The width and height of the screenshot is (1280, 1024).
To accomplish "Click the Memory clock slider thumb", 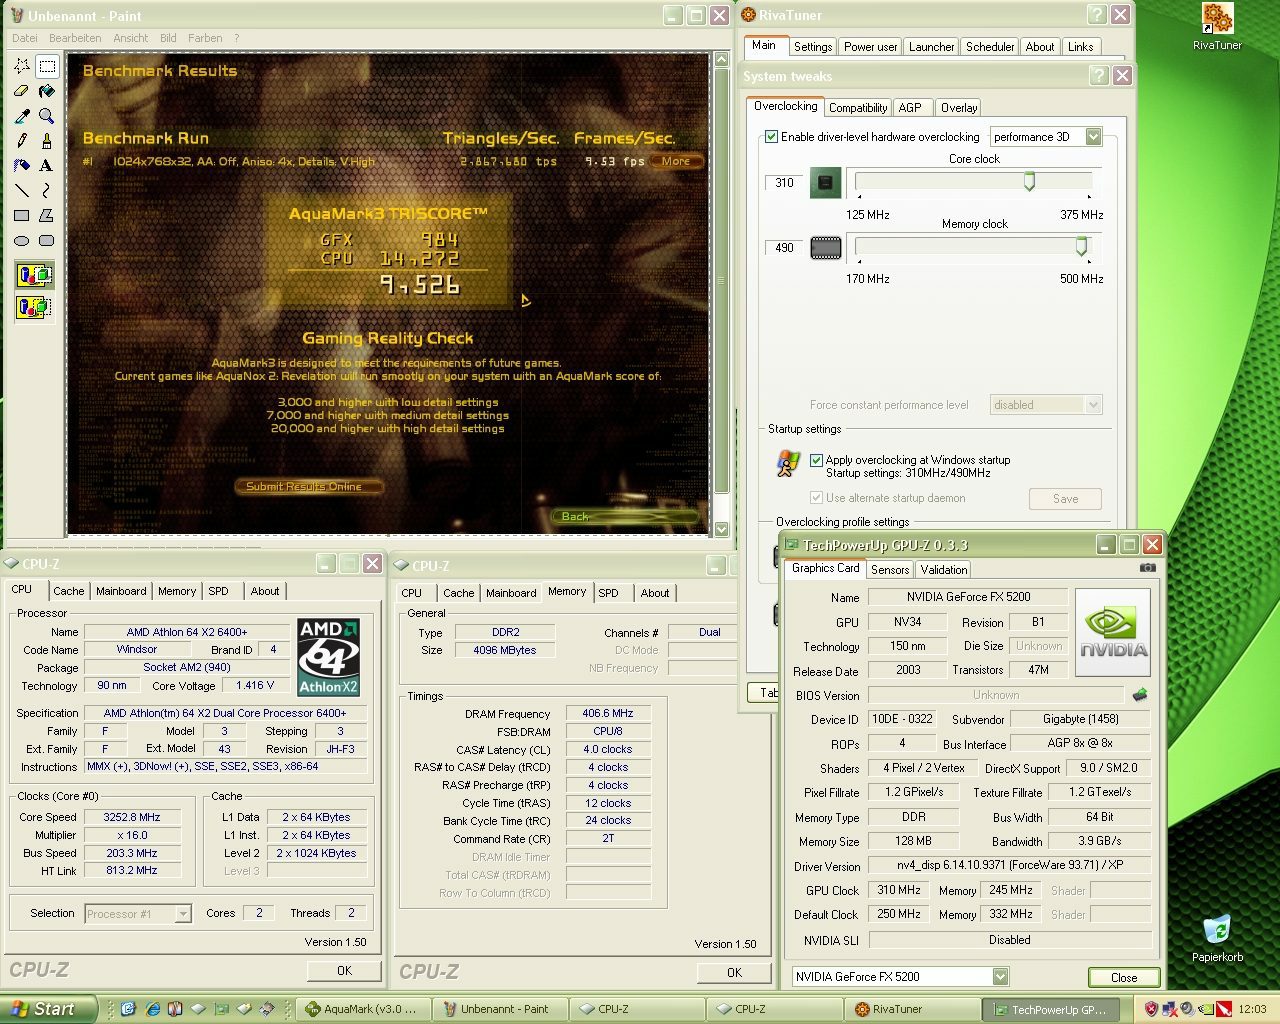I will 1081,246.
